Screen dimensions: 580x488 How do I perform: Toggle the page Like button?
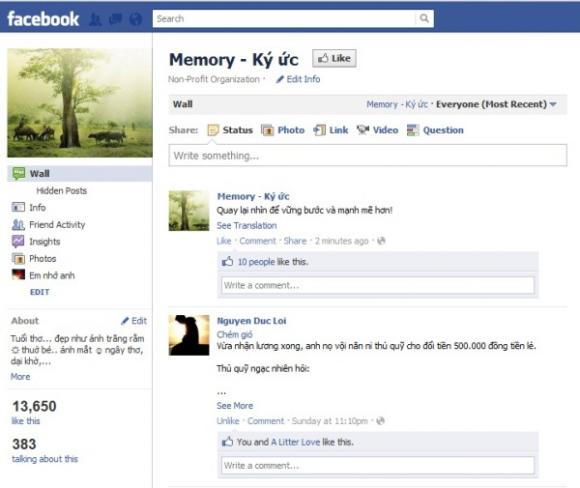[x=334, y=58]
